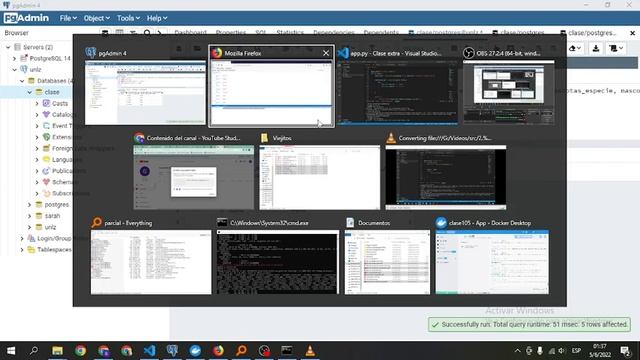The image size is (640, 360).
Task: Open Docker Desktop from the taskbar
Action: (x=195, y=351)
